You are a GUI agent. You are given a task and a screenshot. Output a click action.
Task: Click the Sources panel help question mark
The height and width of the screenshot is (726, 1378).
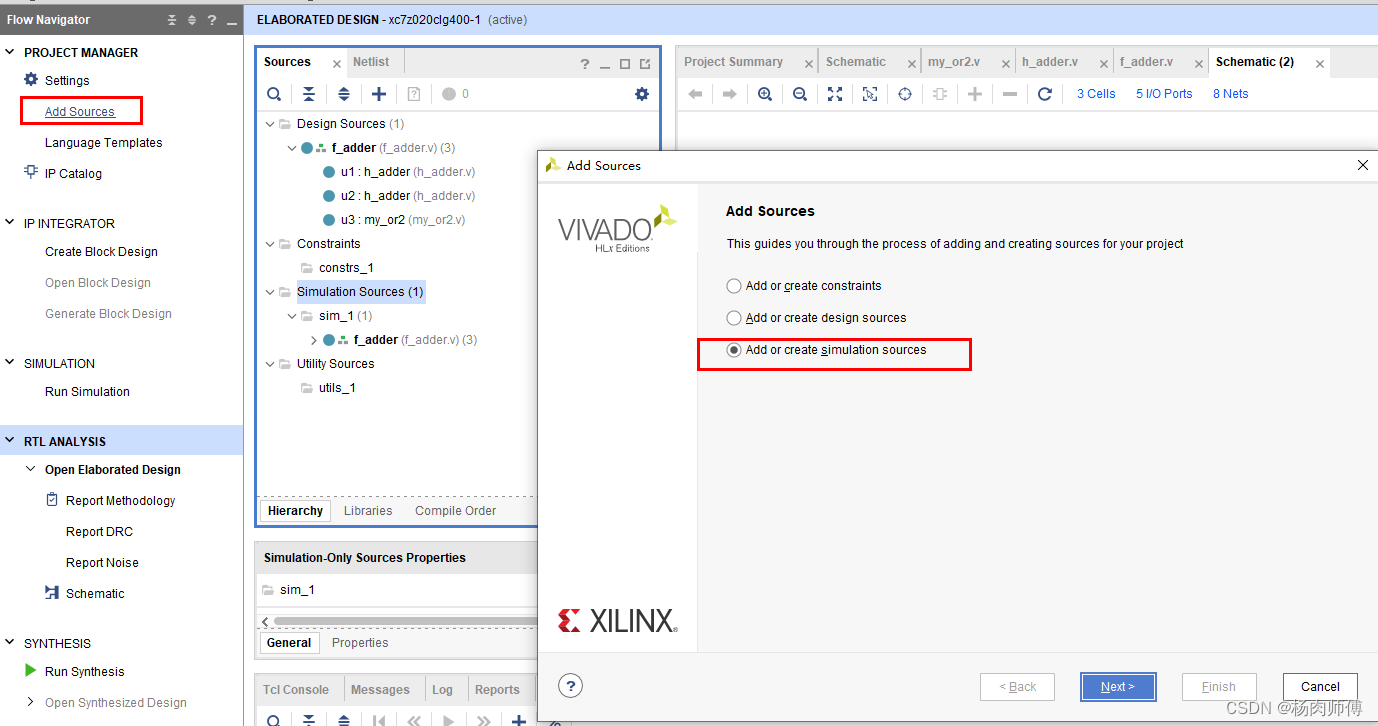(585, 64)
